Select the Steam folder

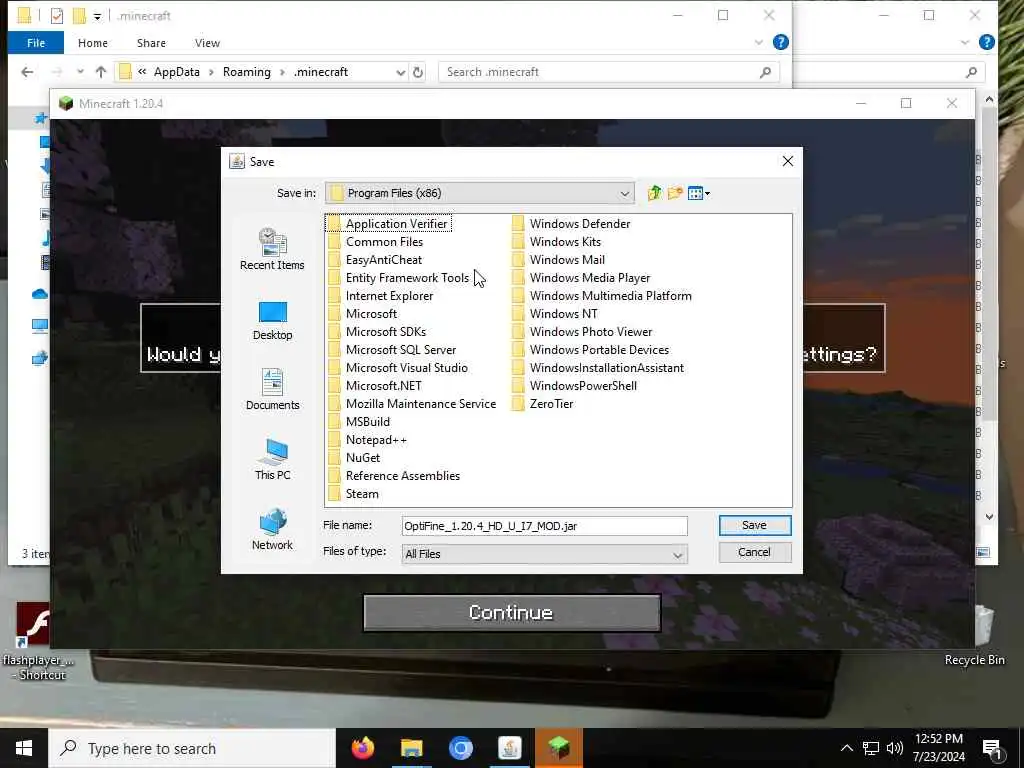point(353,494)
